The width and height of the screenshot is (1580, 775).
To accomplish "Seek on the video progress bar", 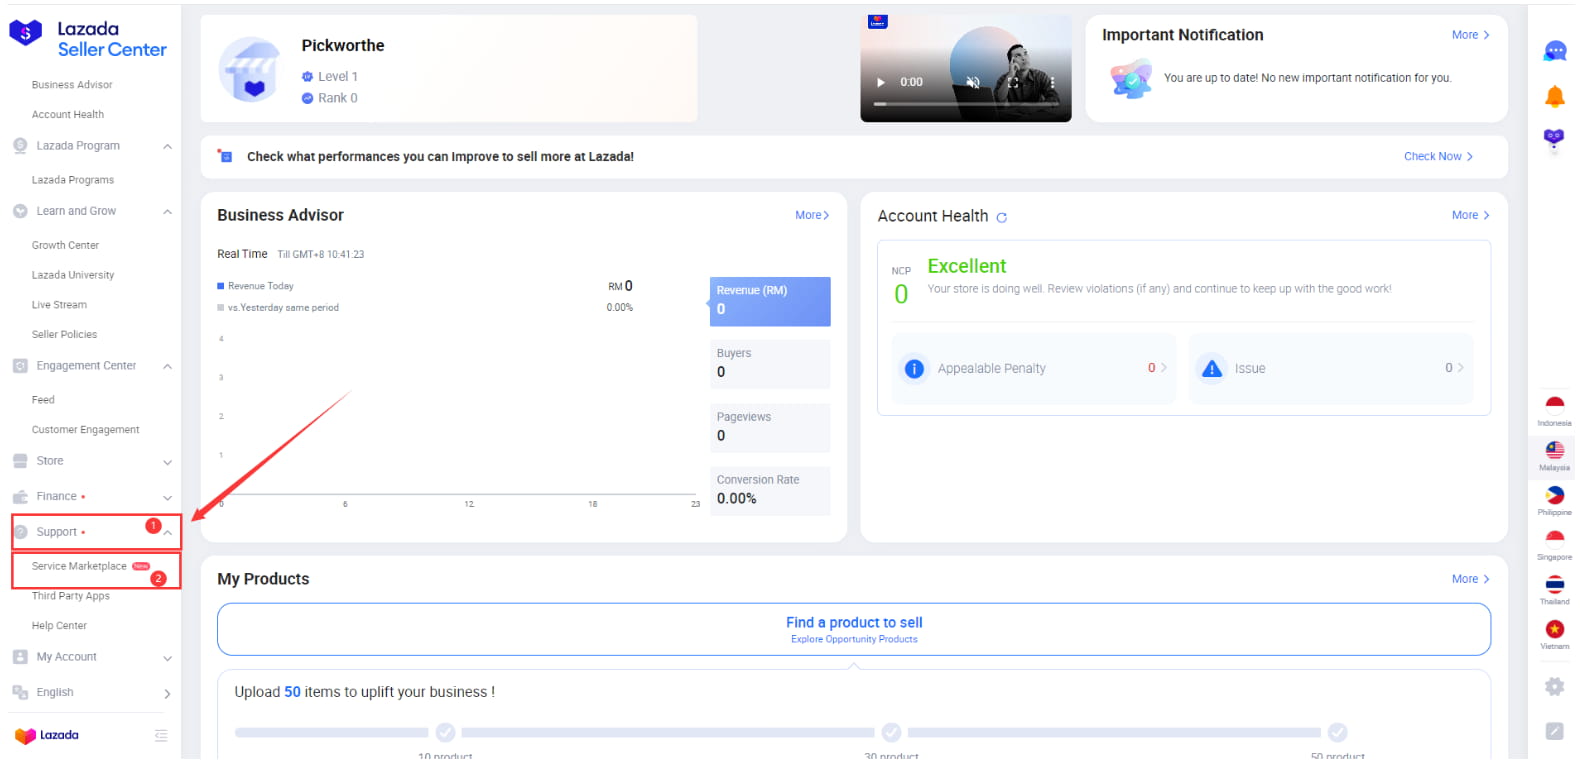I will pyautogui.click(x=966, y=104).
